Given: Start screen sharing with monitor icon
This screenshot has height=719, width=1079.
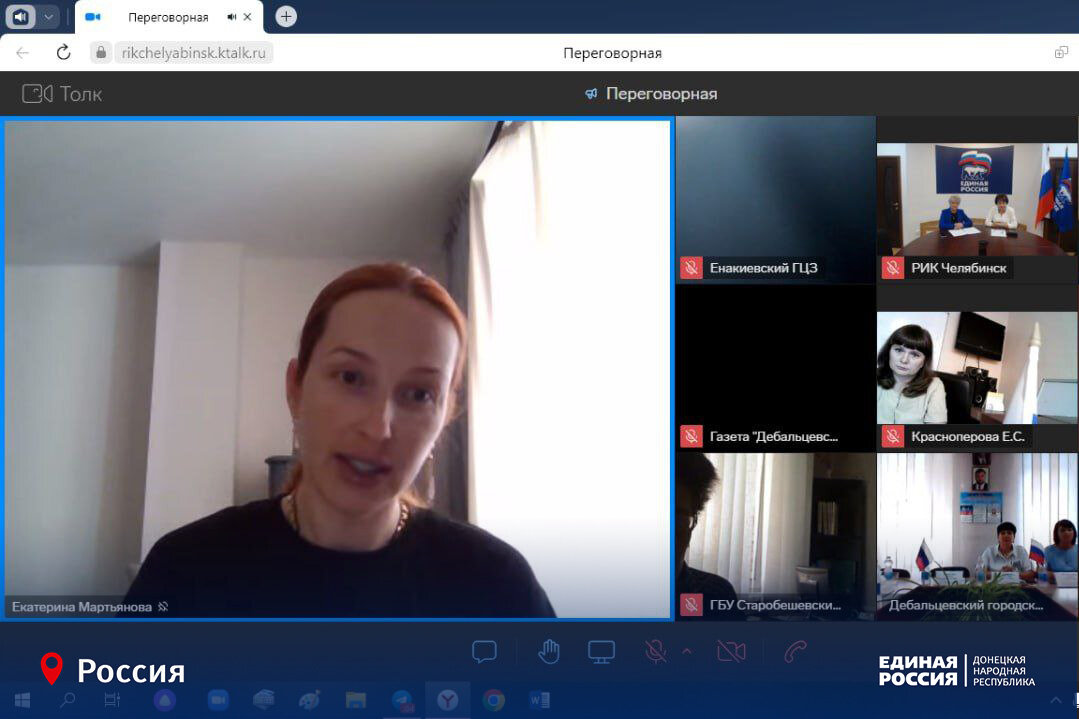Looking at the screenshot, I should click(601, 652).
